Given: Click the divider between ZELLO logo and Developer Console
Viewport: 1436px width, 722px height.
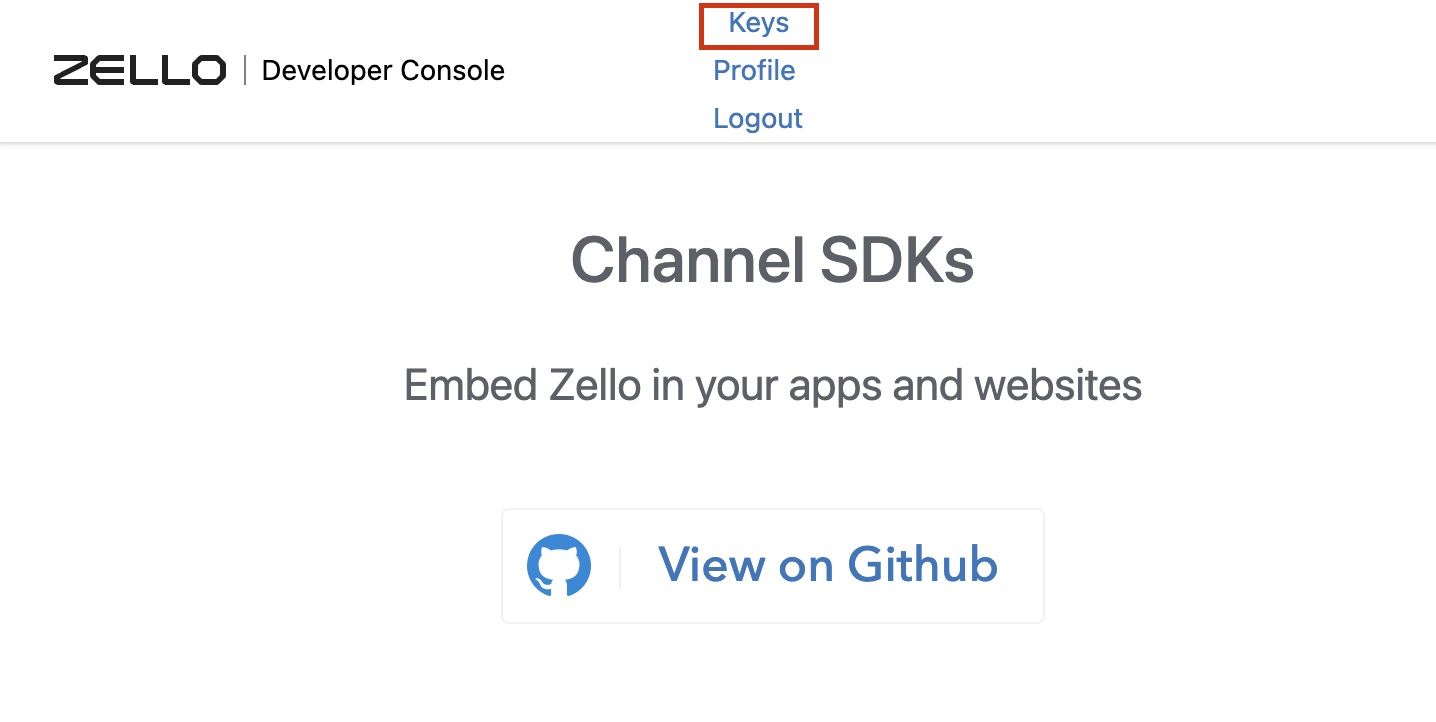Looking at the screenshot, I should click(x=244, y=71).
